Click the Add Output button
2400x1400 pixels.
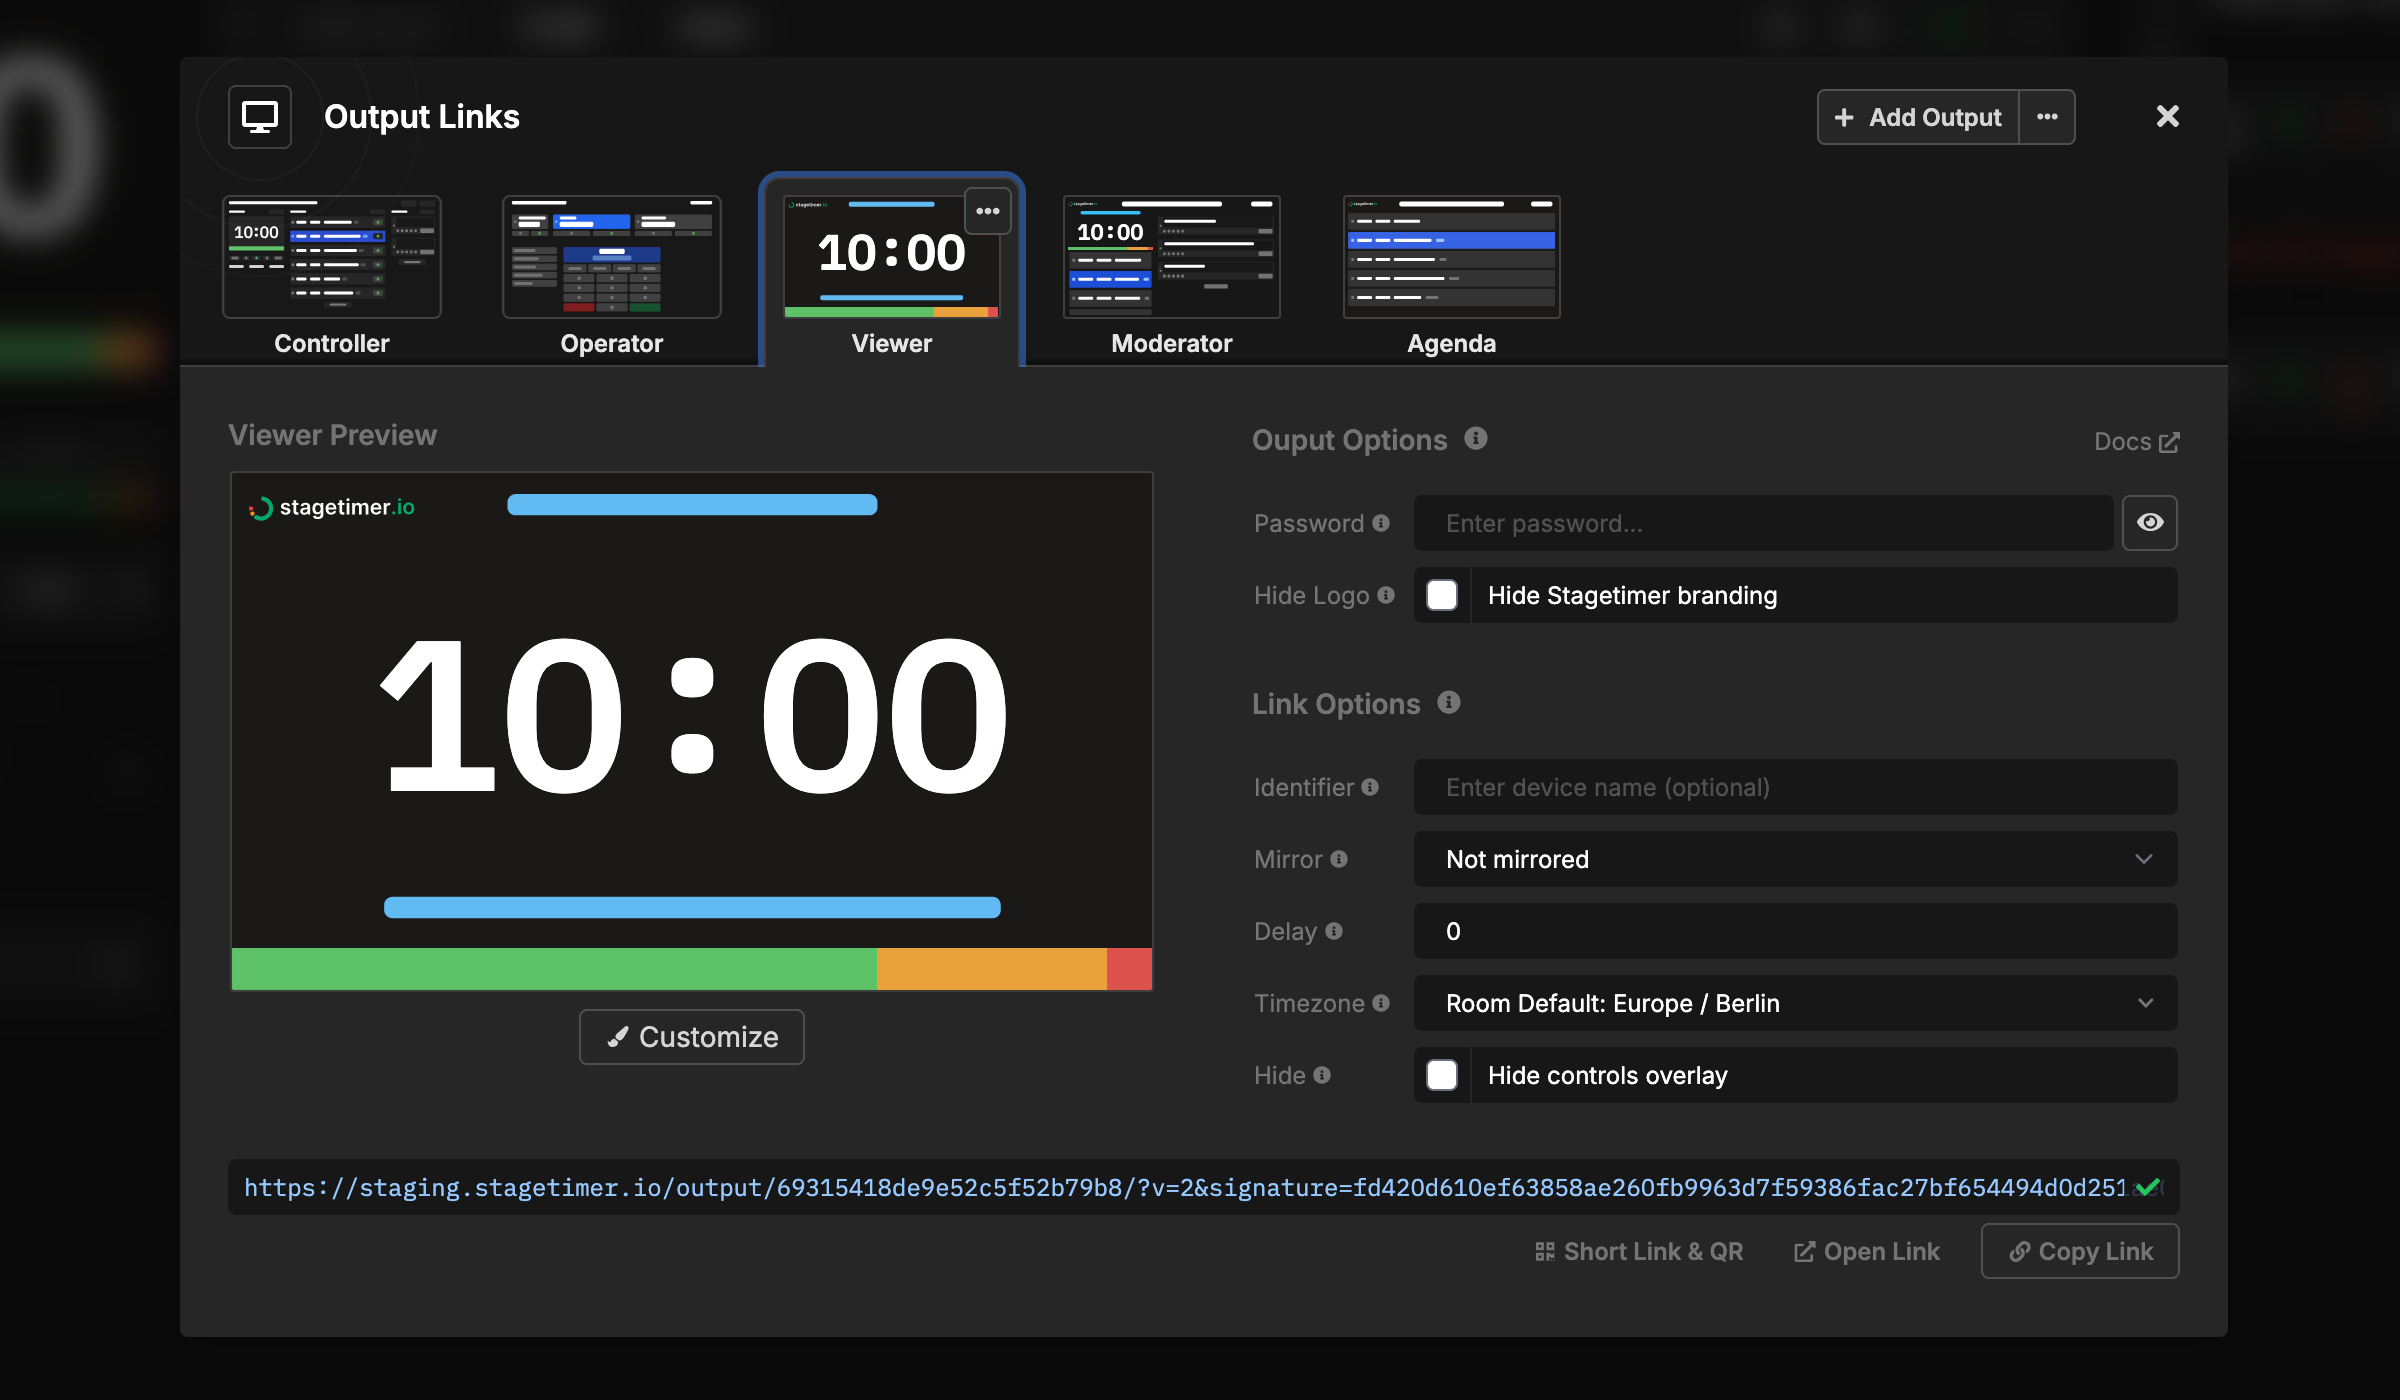[1916, 116]
